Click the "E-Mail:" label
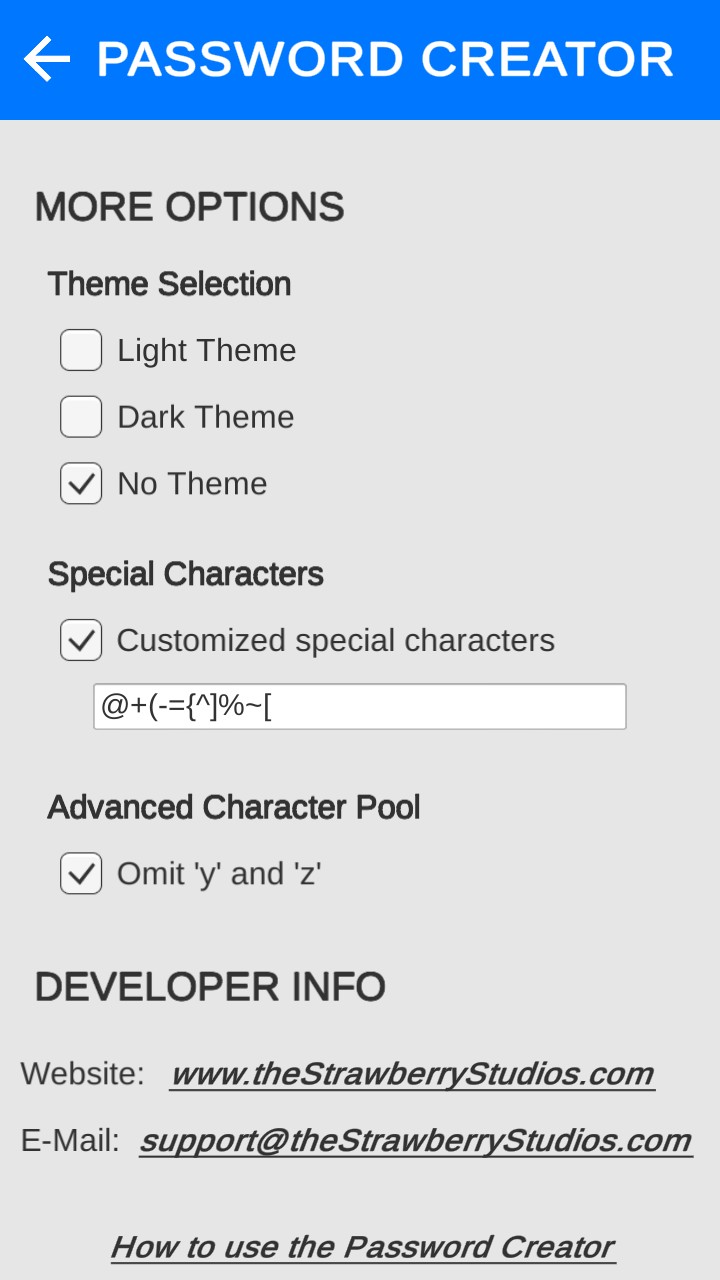Viewport: 720px width, 1280px height. point(70,1140)
